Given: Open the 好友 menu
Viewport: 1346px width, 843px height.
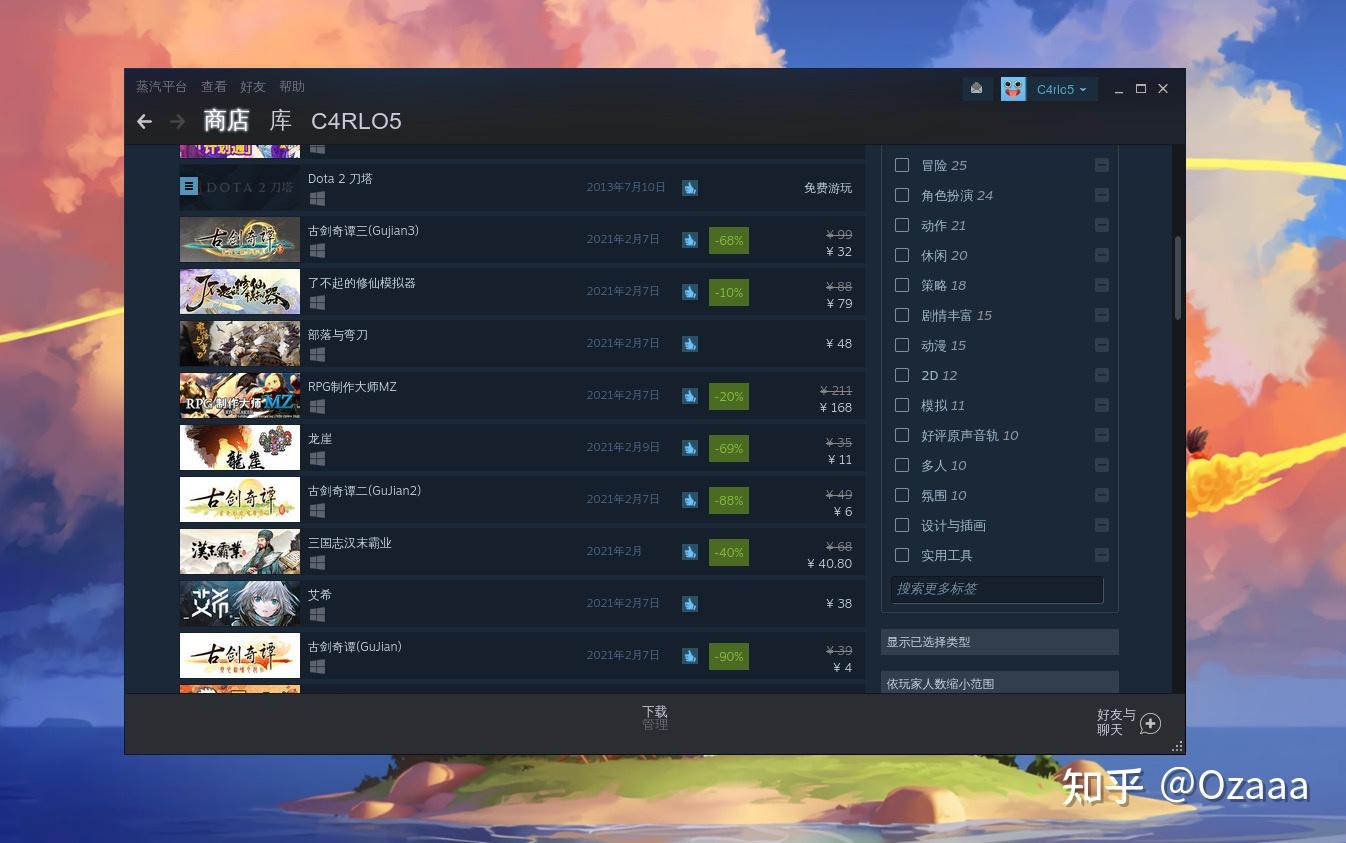Looking at the screenshot, I should pos(253,87).
